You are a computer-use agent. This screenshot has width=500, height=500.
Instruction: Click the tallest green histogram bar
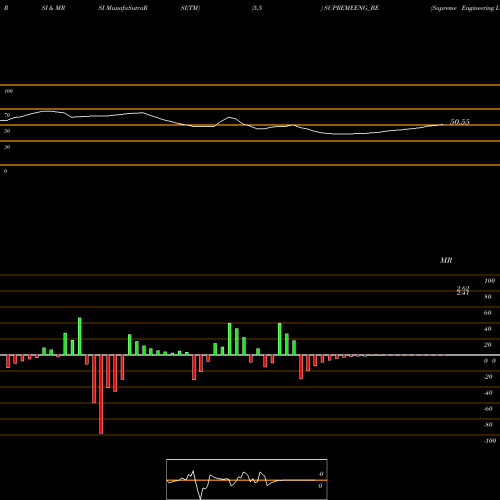pyautogui.click(x=80, y=336)
